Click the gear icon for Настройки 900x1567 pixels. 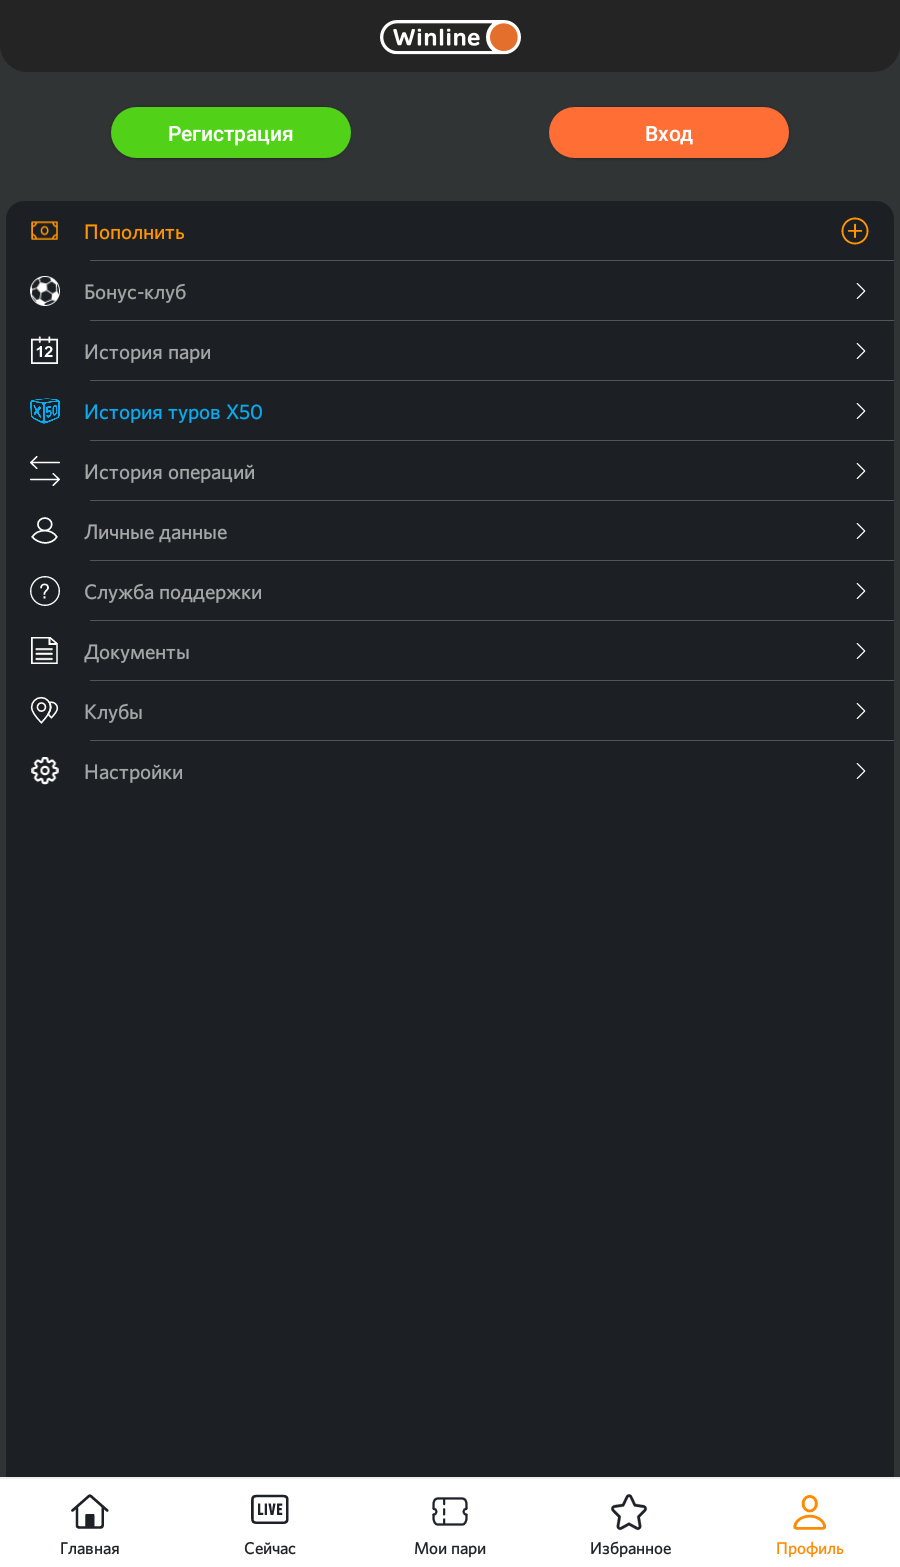pos(45,771)
